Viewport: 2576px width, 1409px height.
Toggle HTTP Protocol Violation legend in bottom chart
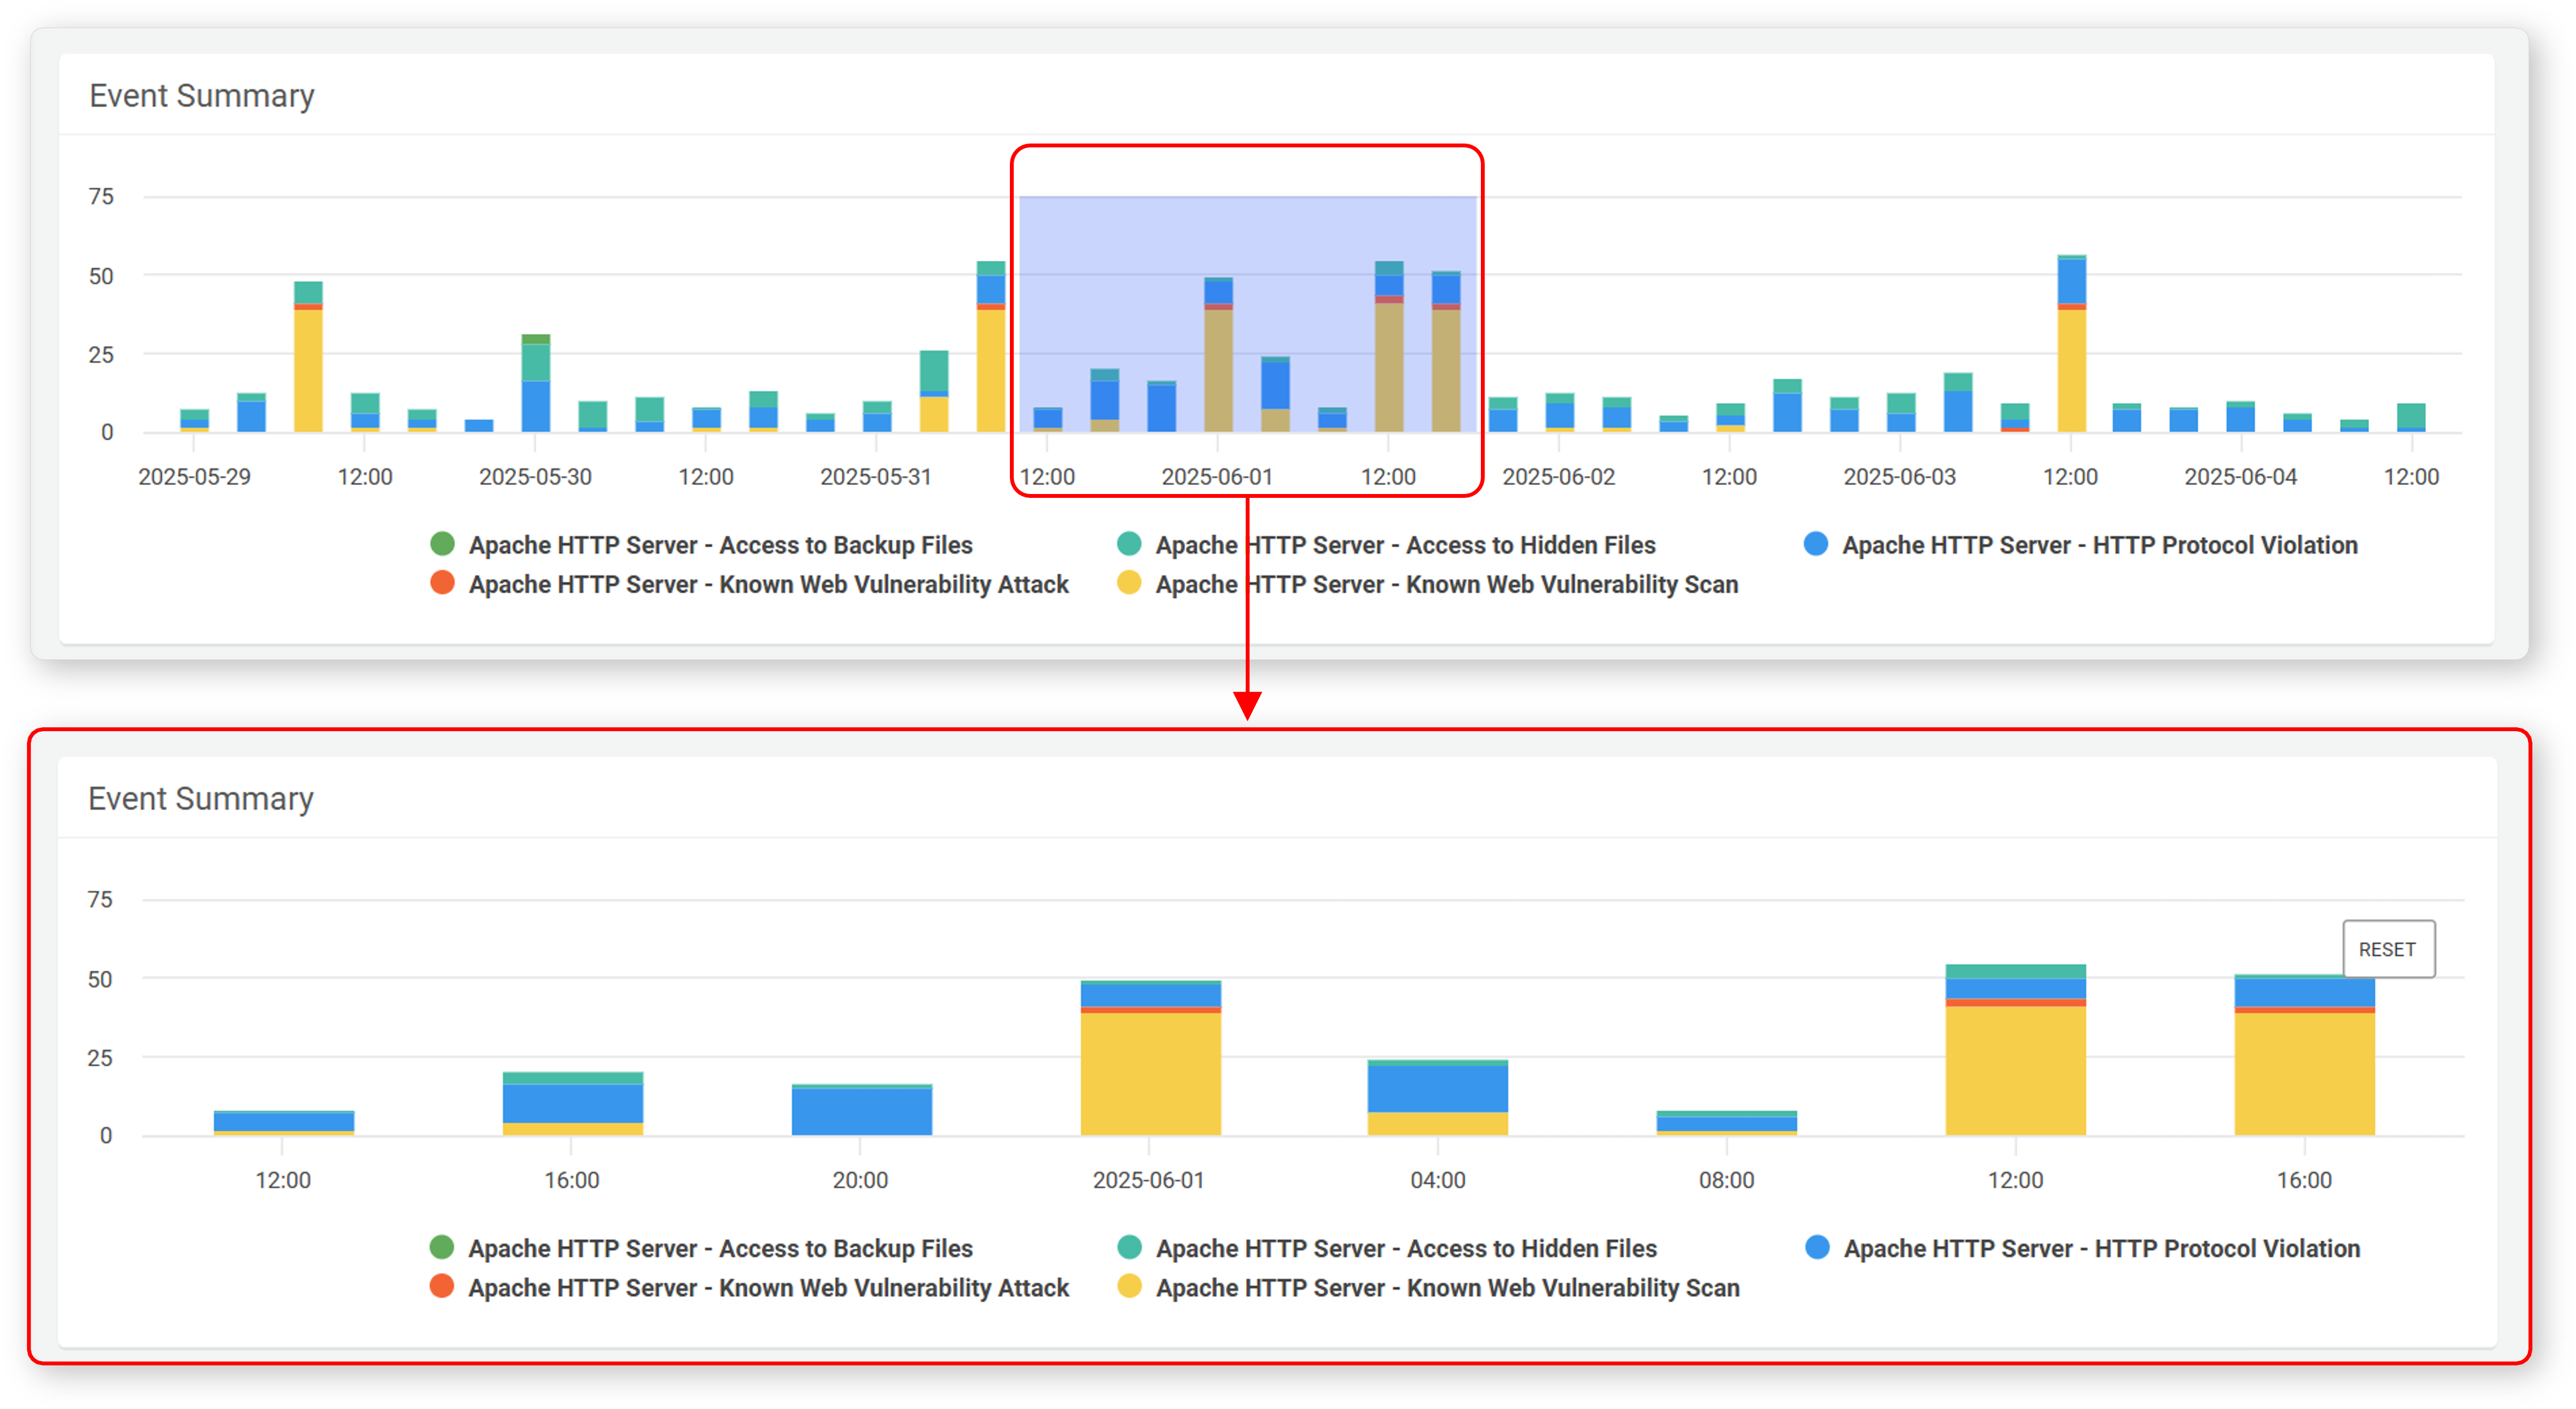[x=2082, y=1248]
